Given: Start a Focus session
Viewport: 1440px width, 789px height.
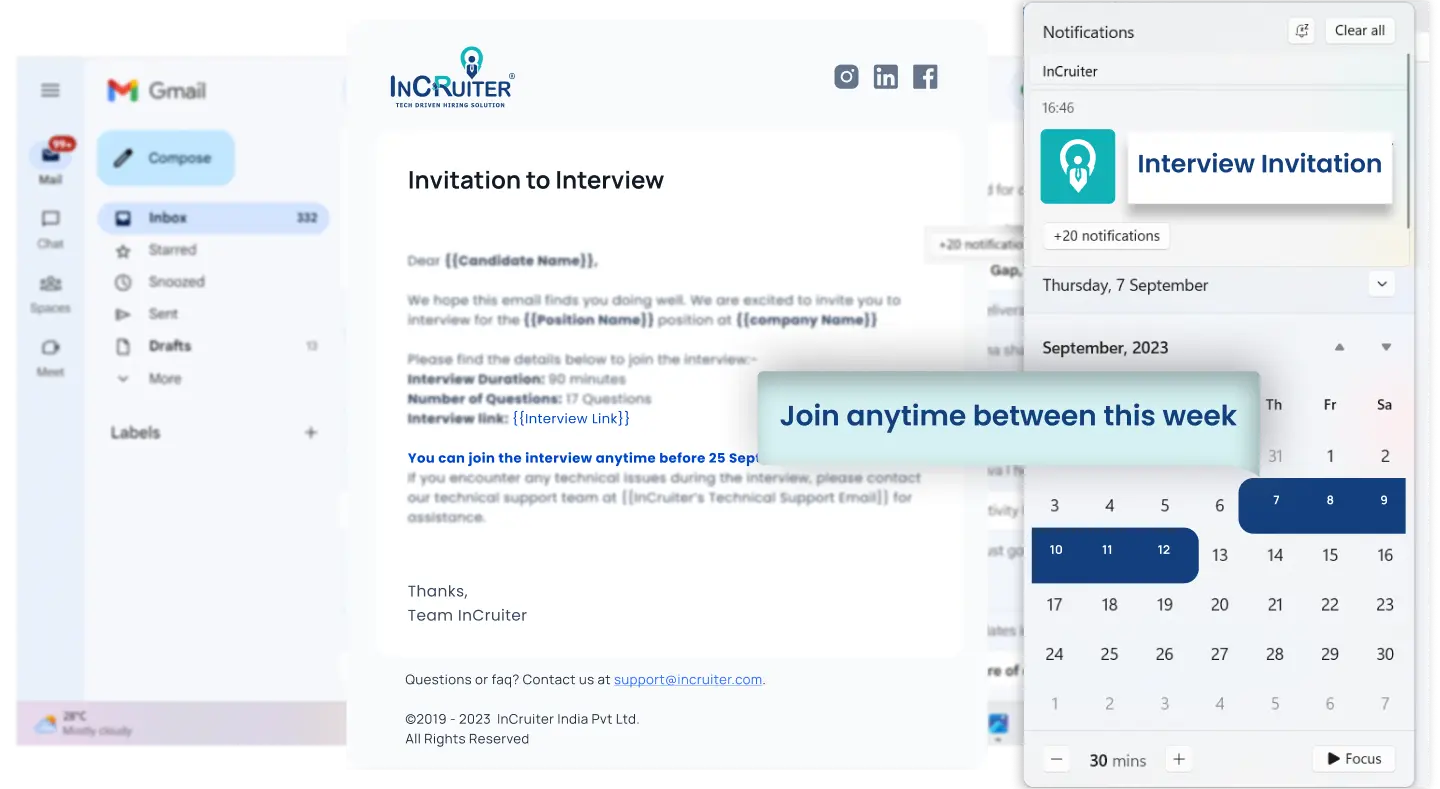Looking at the screenshot, I should [x=1353, y=758].
